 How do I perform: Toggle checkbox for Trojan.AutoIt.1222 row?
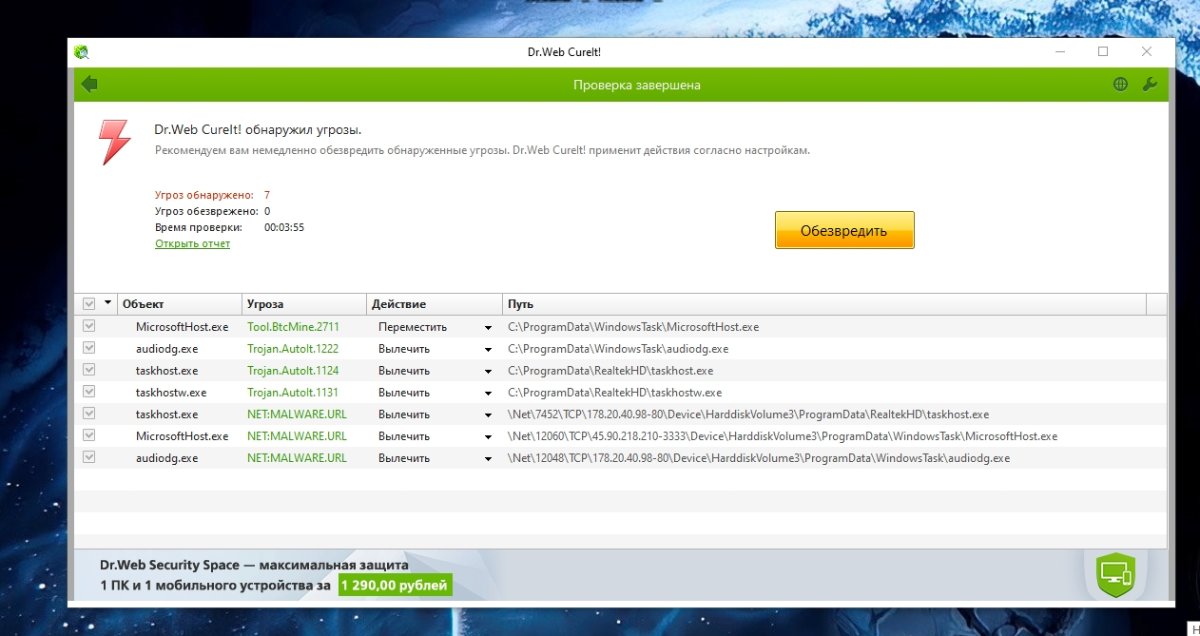(89, 348)
